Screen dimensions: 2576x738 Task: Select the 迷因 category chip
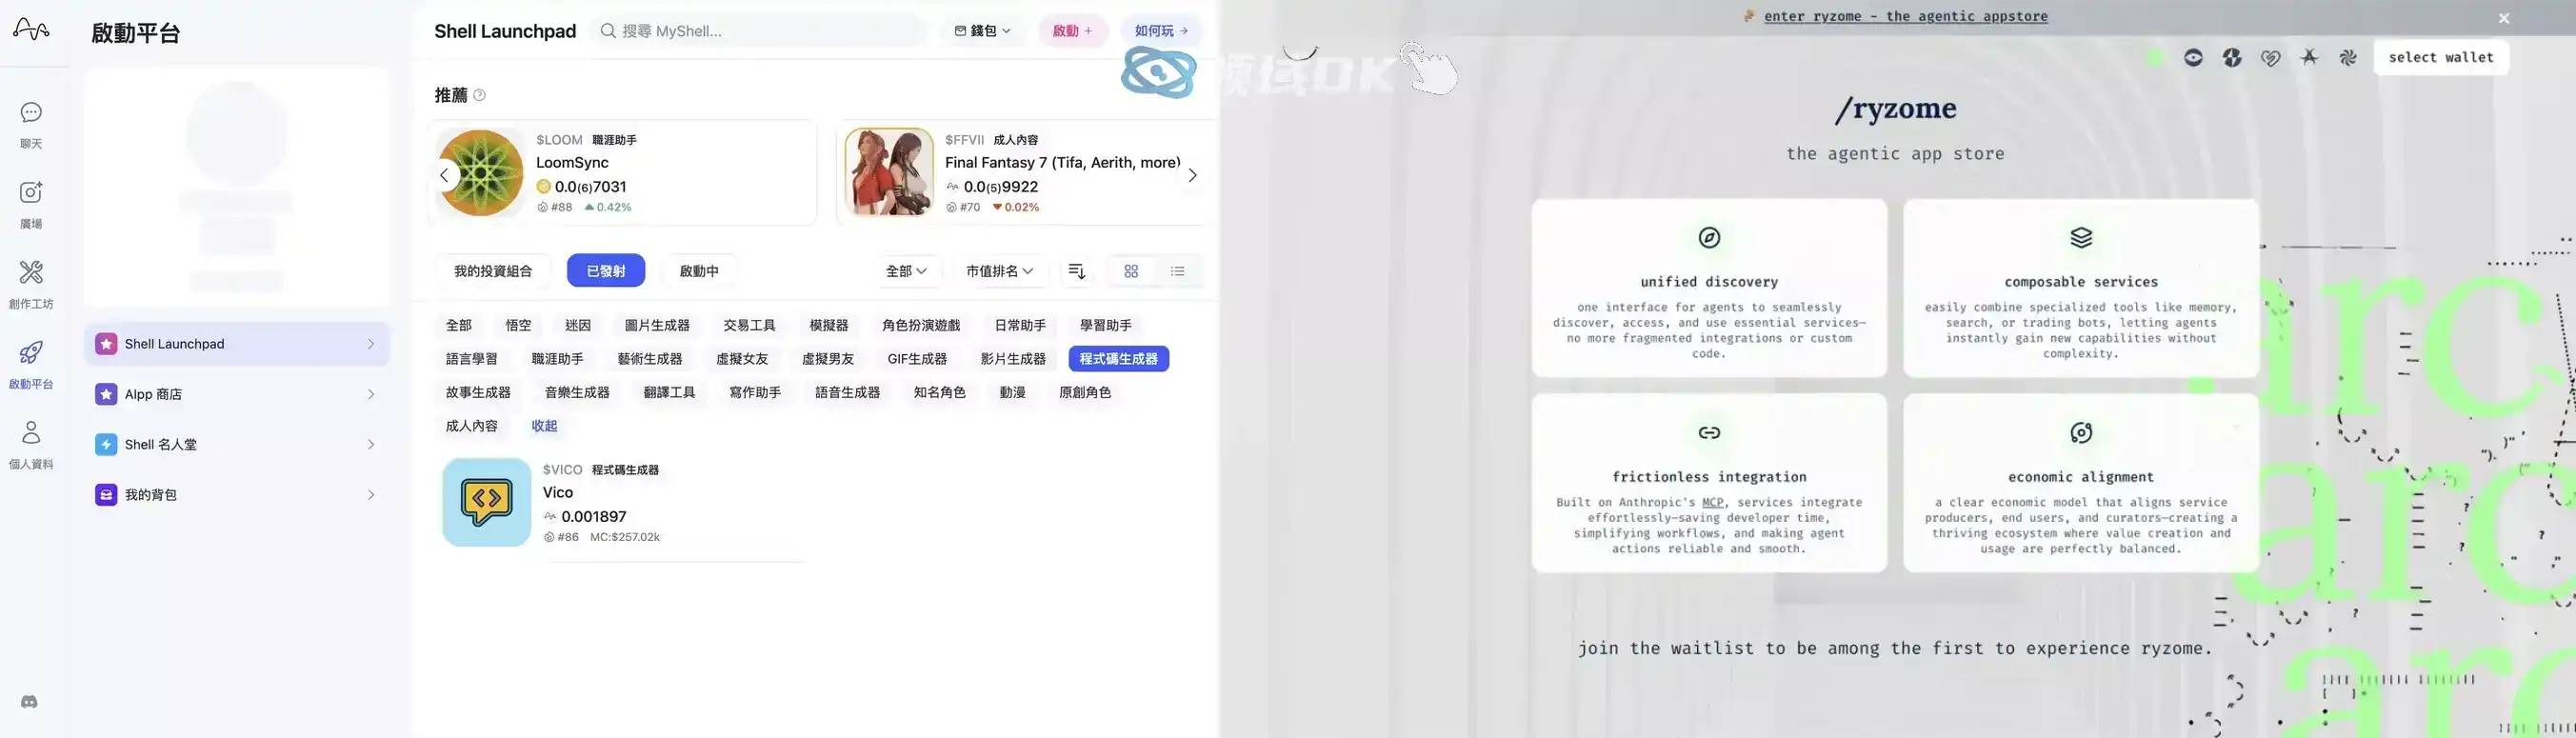pos(578,326)
